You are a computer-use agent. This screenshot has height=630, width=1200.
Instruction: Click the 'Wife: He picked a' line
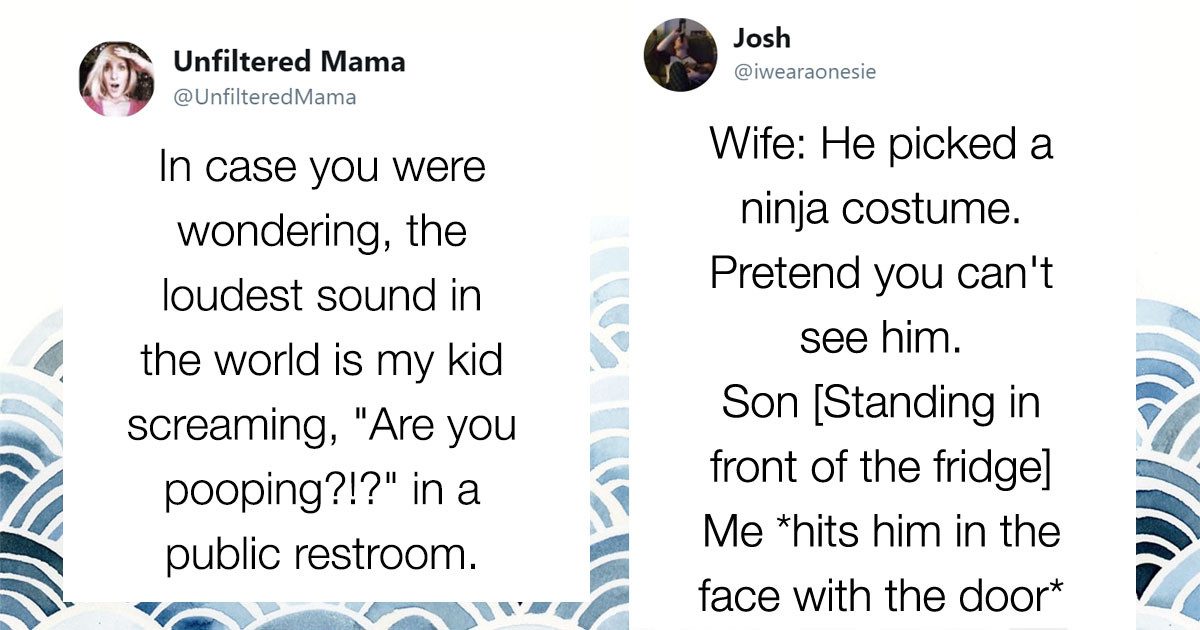[881, 144]
